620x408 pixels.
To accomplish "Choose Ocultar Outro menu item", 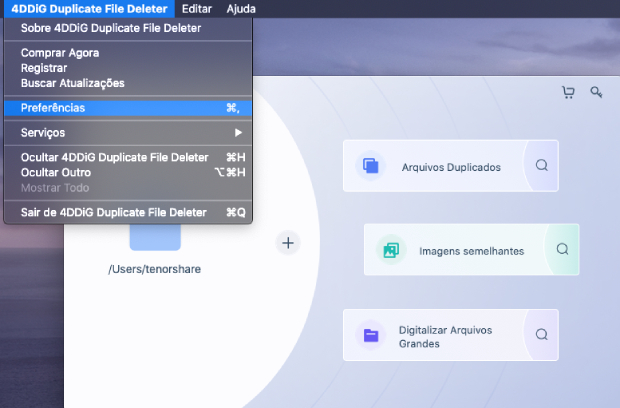I will [56, 172].
